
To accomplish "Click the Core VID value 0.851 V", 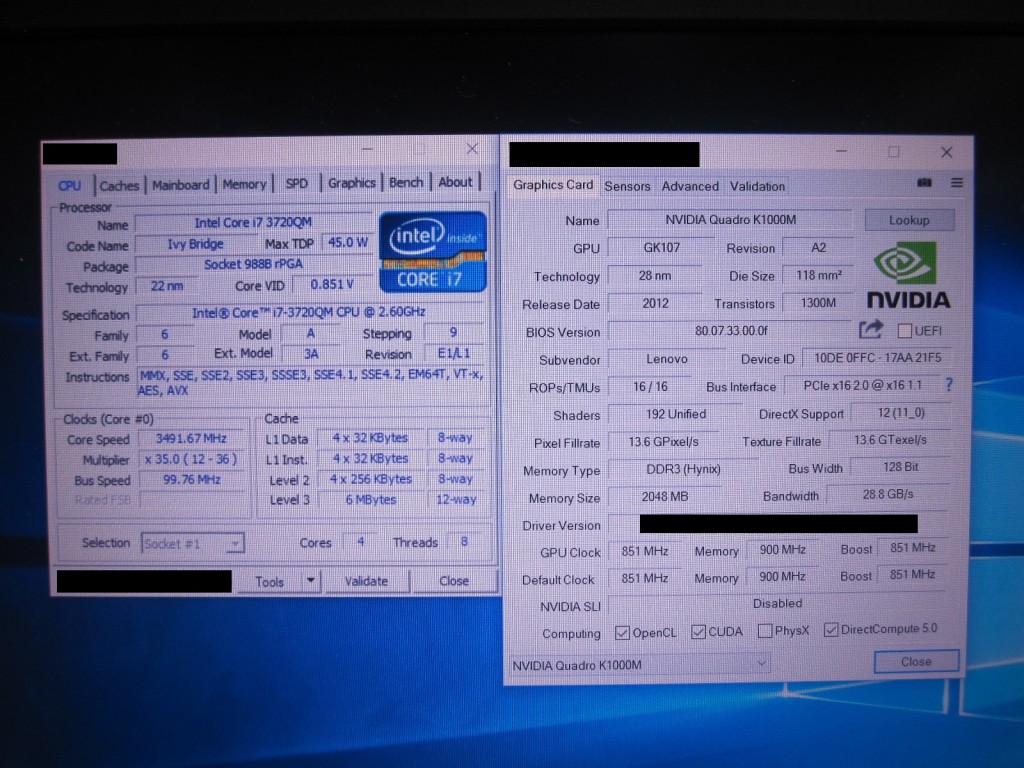I will click(x=332, y=284).
